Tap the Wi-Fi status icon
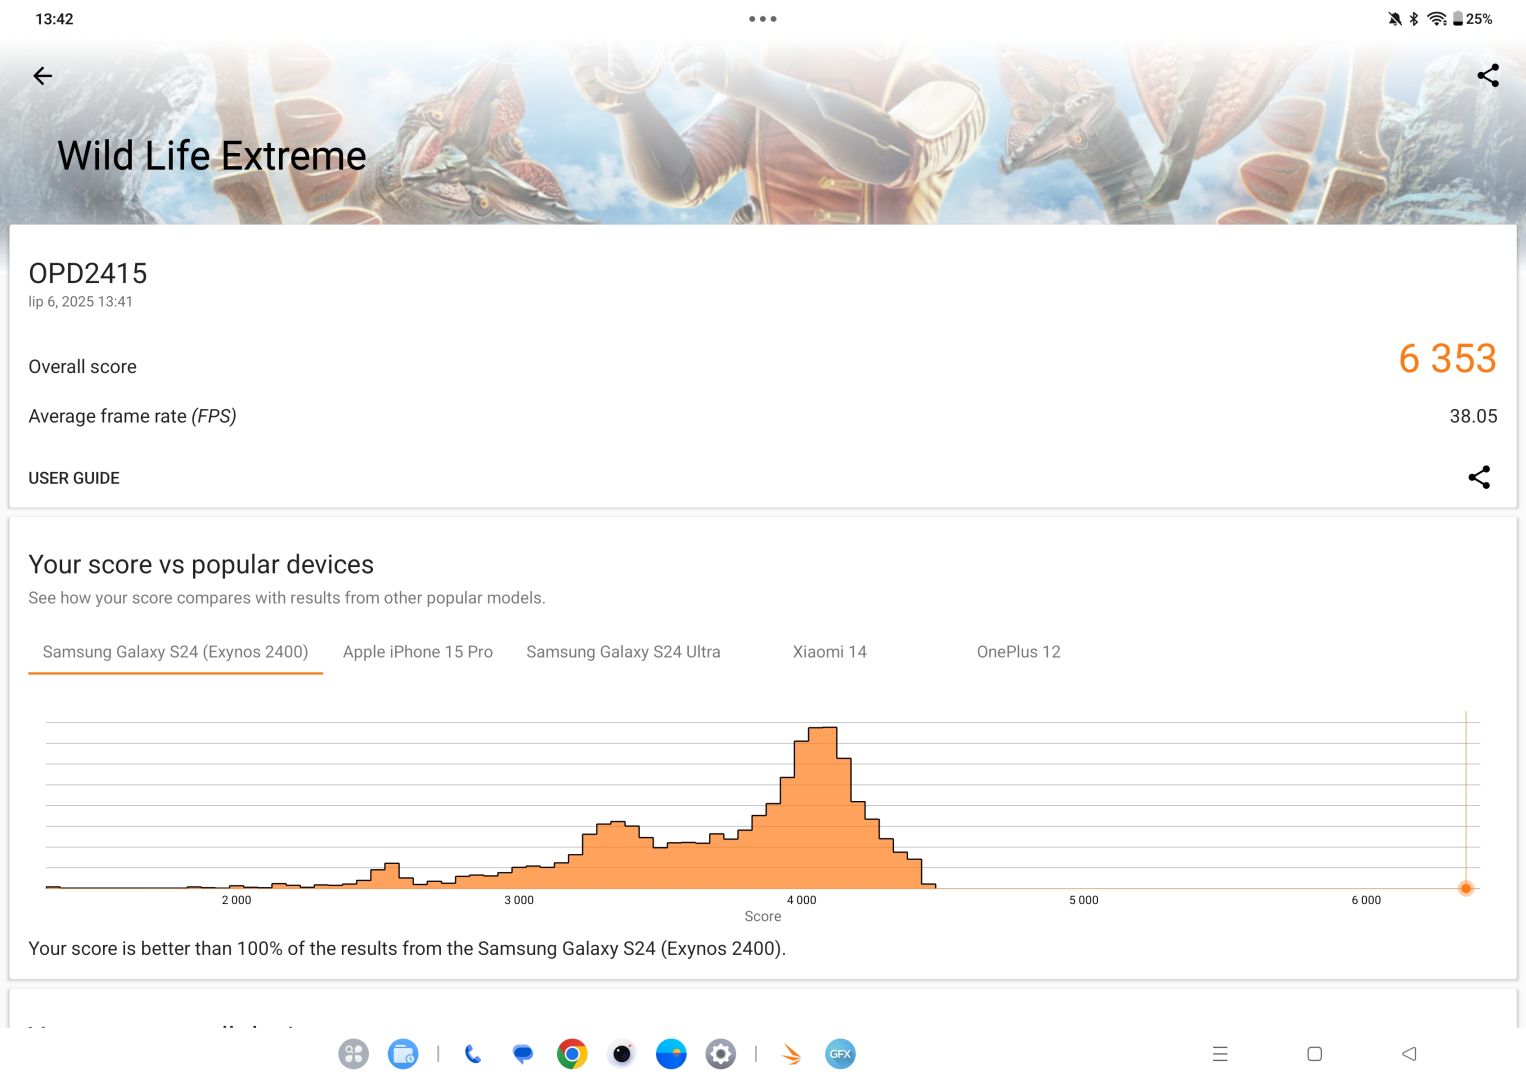 pos(1437,19)
